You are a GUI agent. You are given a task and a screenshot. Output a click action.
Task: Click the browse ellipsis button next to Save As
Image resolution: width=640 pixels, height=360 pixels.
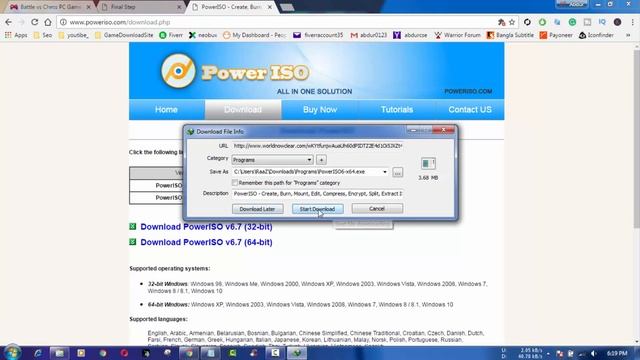pyautogui.click(x=397, y=172)
